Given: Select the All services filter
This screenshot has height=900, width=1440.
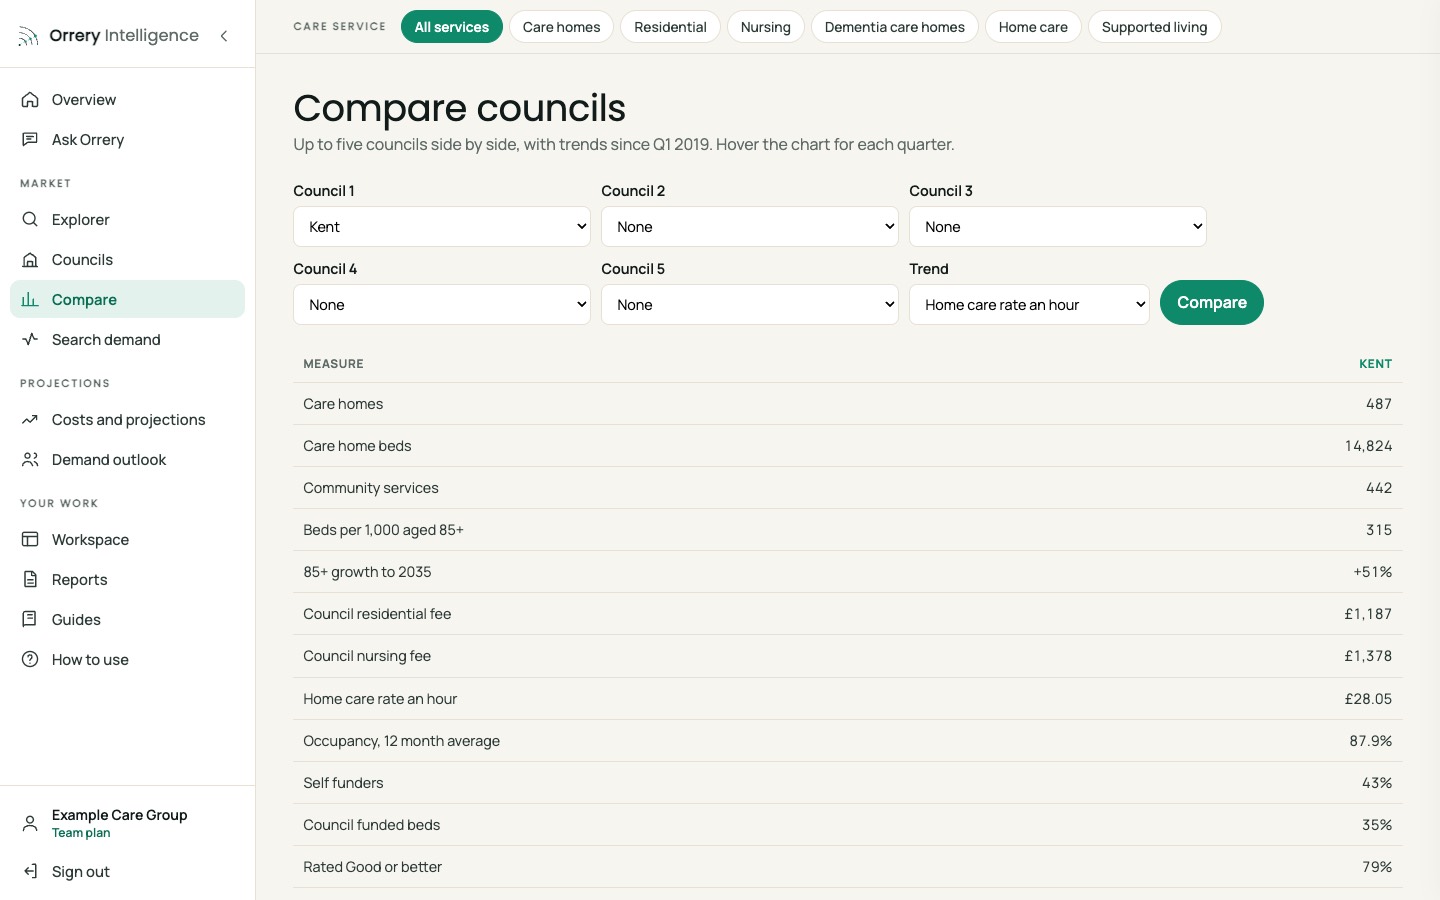Looking at the screenshot, I should click(x=452, y=27).
